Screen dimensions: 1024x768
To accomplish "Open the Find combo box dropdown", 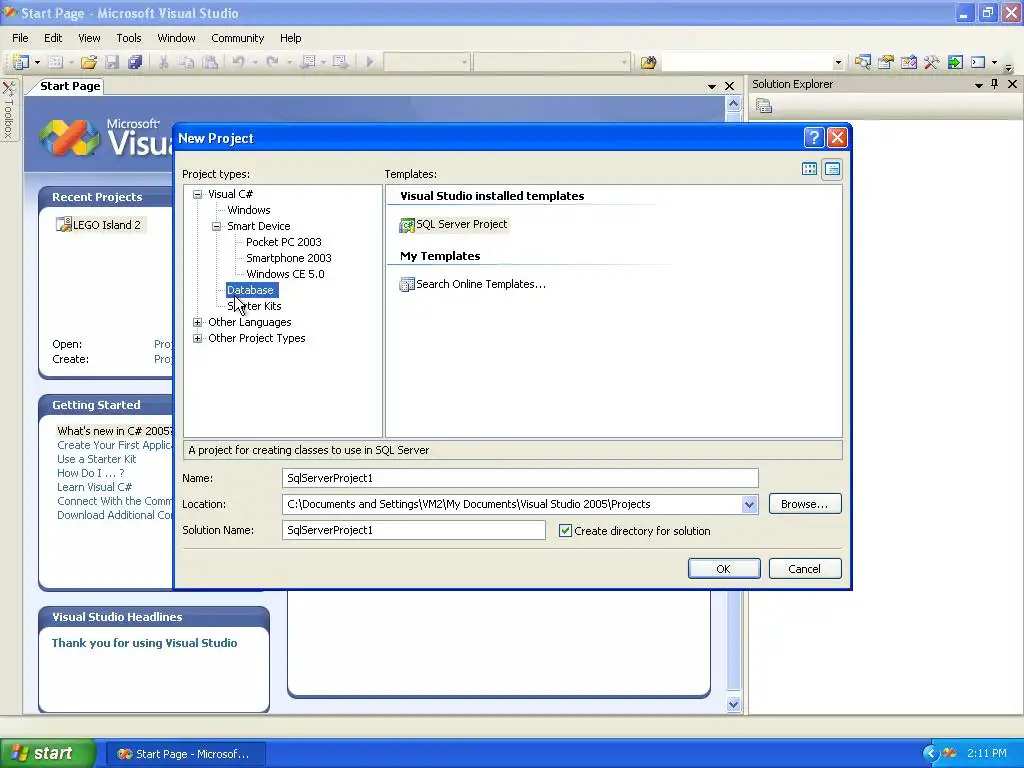I will (x=838, y=63).
